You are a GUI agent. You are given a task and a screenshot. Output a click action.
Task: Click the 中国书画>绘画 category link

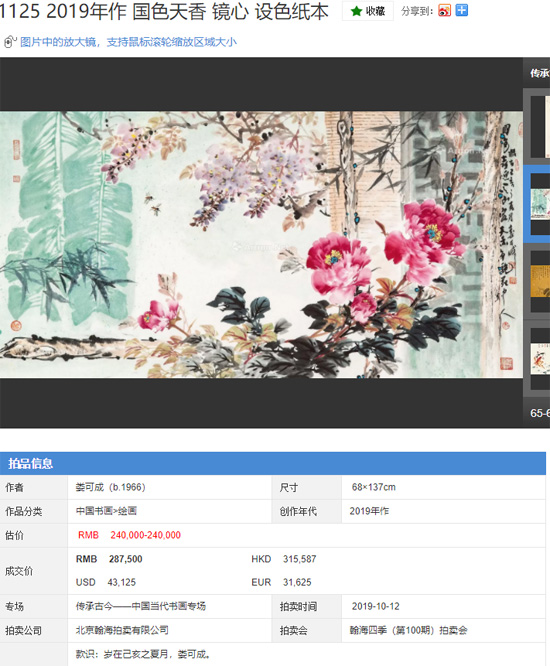(106, 511)
